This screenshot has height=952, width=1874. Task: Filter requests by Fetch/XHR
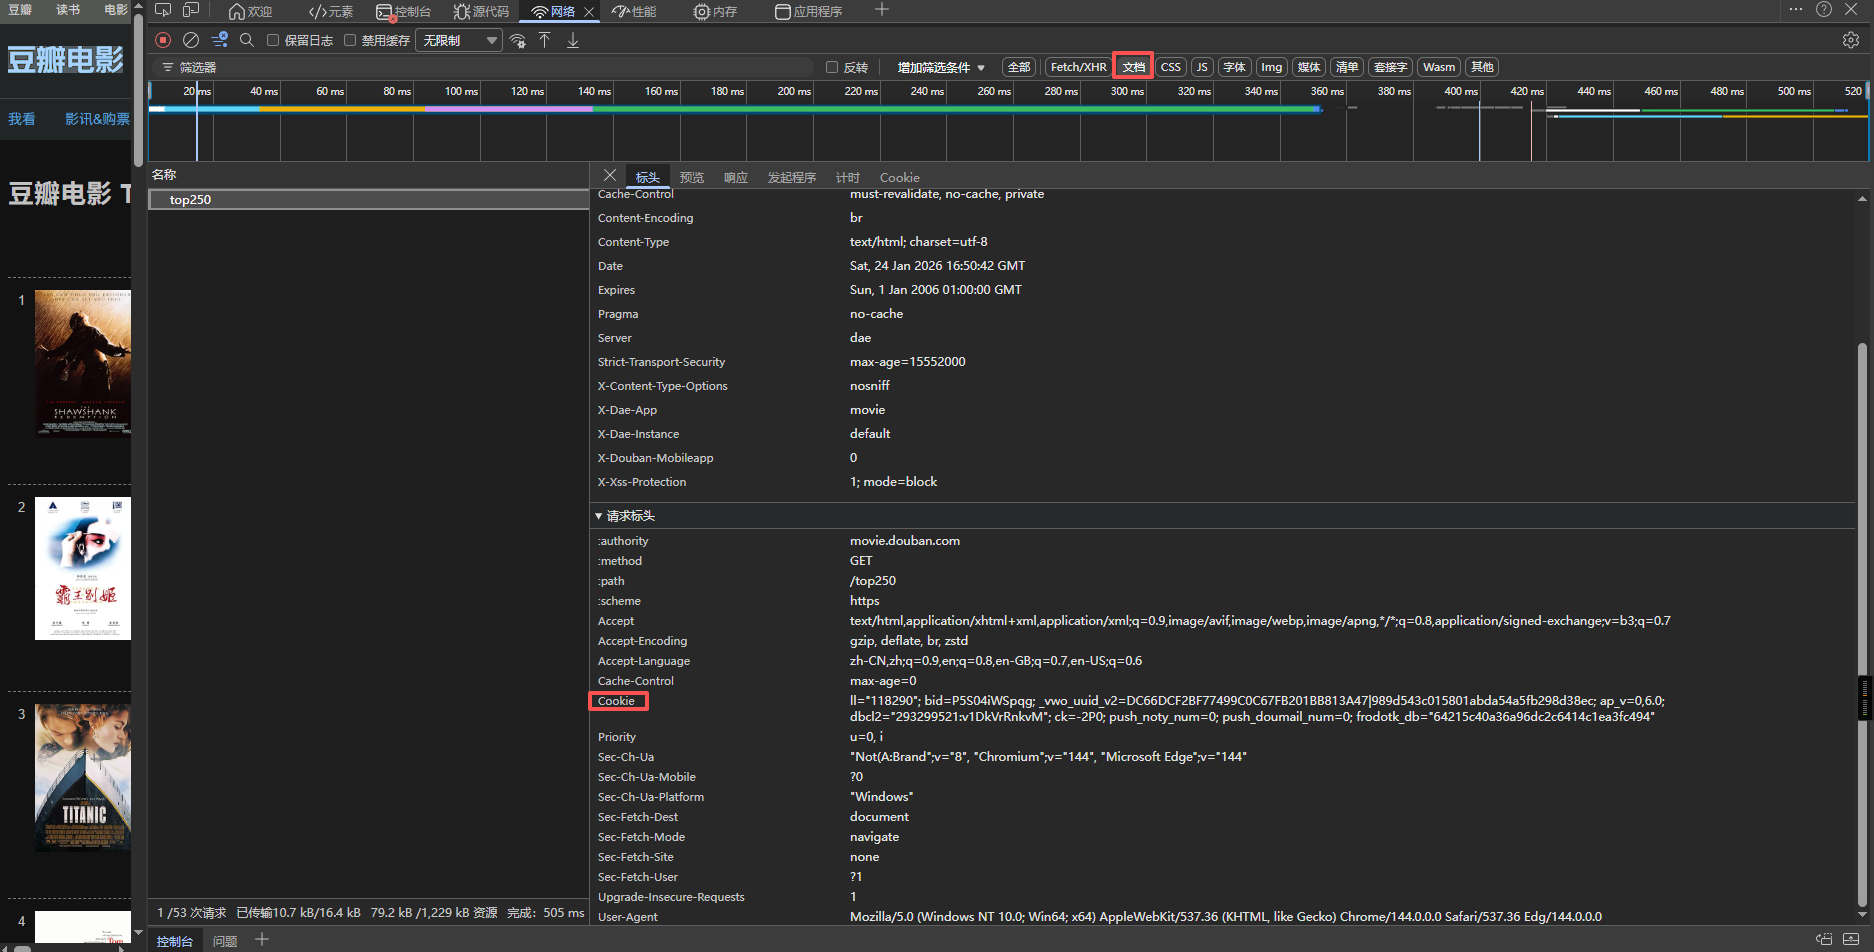(1078, 67)
